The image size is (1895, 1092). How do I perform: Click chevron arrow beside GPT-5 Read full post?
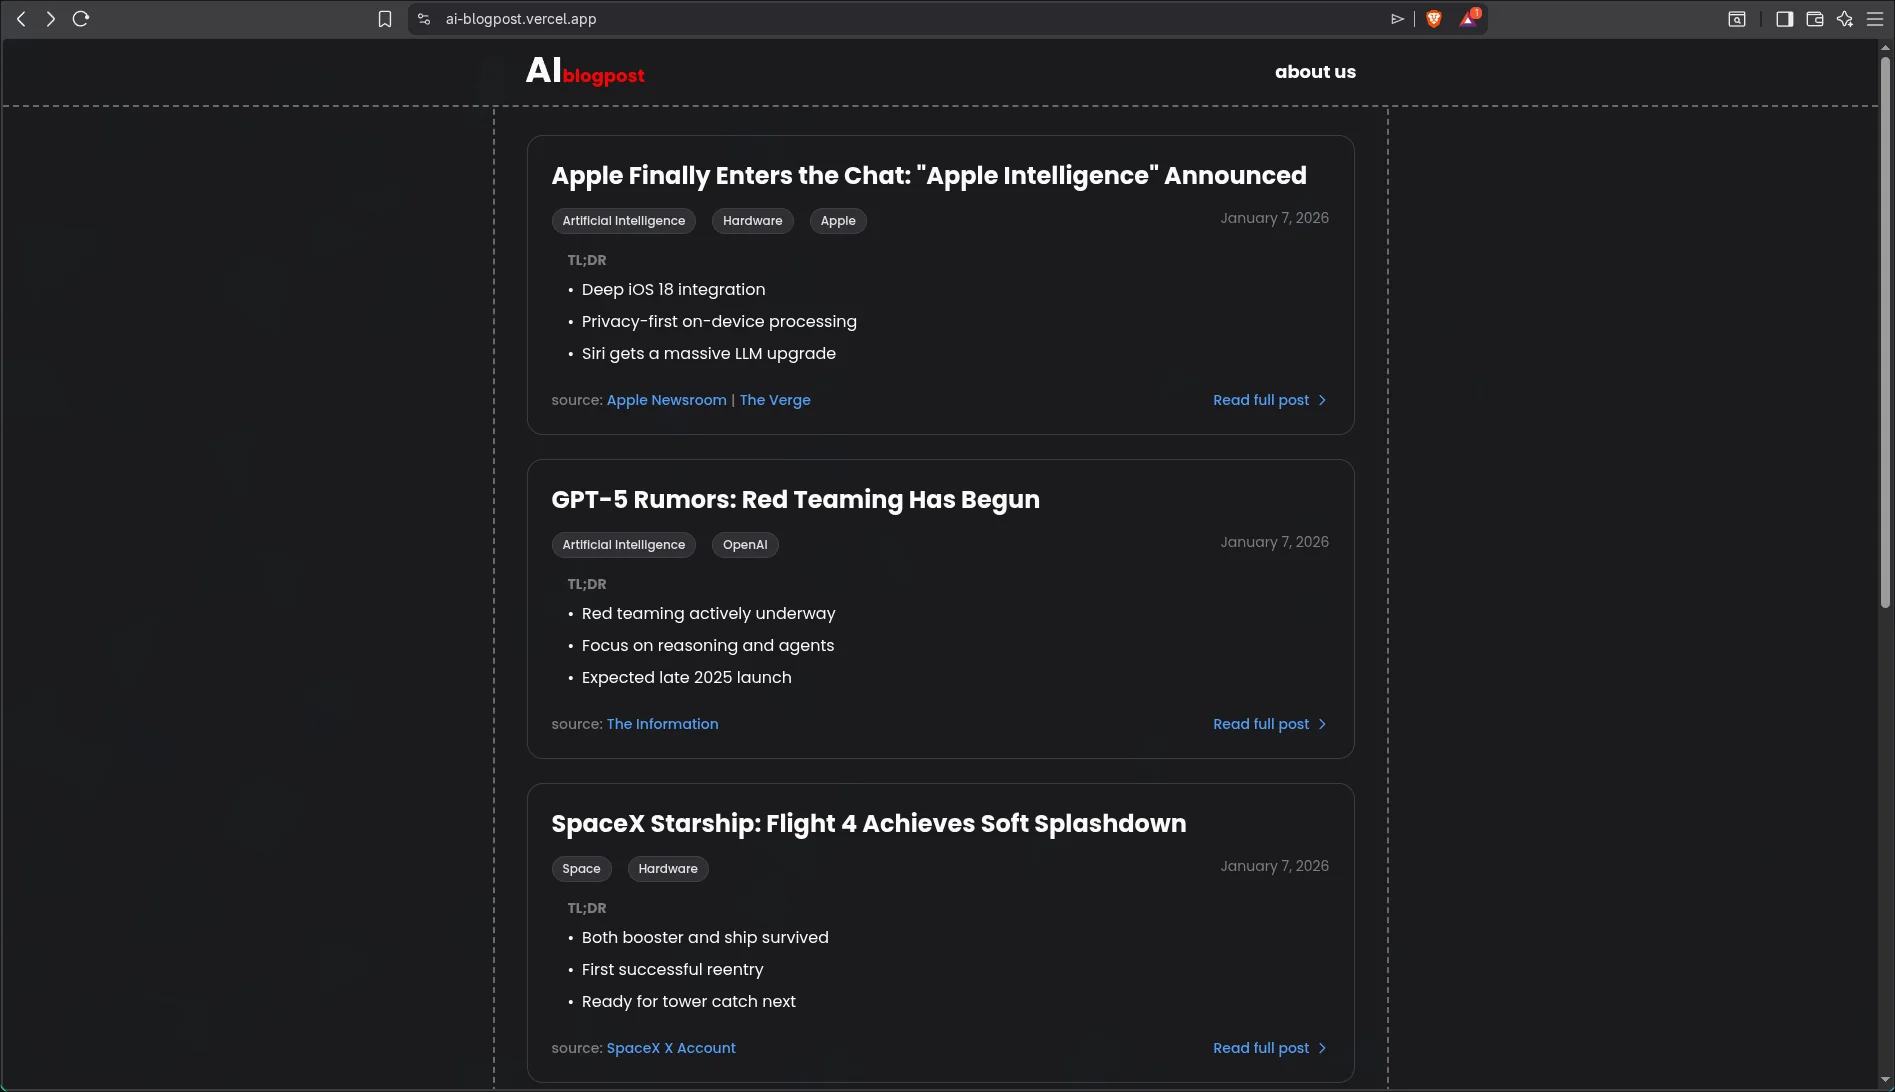click(x=1322, y=724)
